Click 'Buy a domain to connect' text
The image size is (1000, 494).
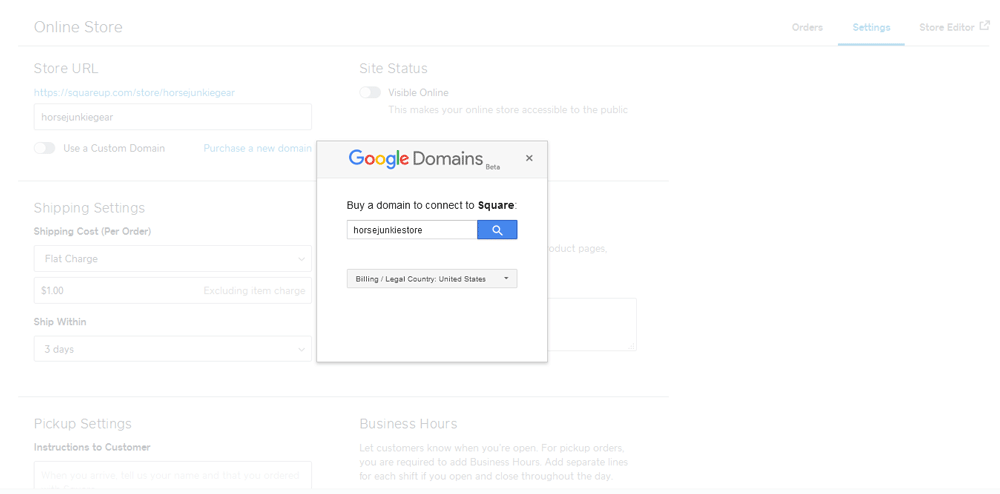click(432, 205)
